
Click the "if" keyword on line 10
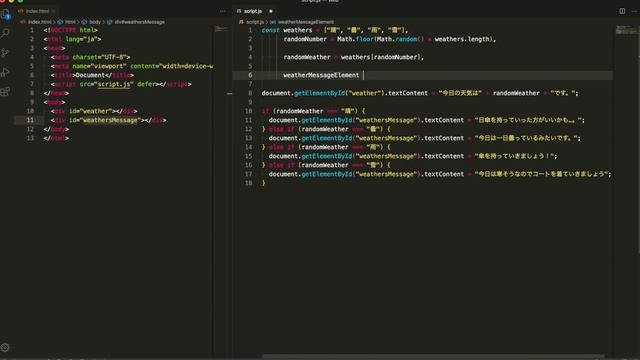click(265, 111)
